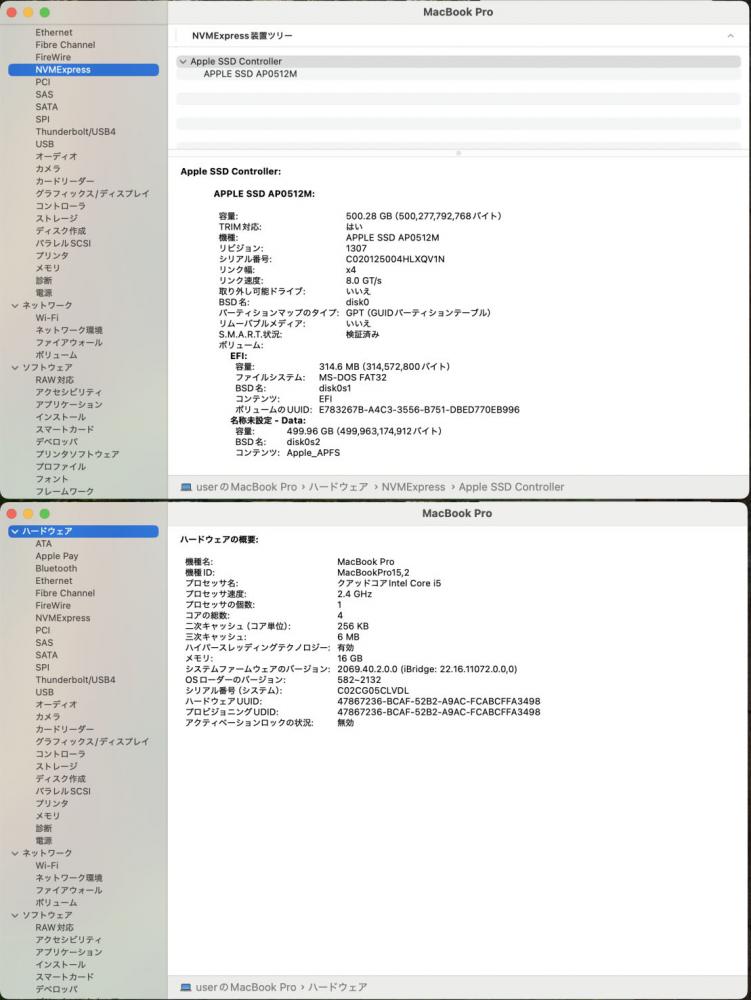Select SPI in bottom window sidebar
The image size is (751, 1000).
(x=42, y=667)
